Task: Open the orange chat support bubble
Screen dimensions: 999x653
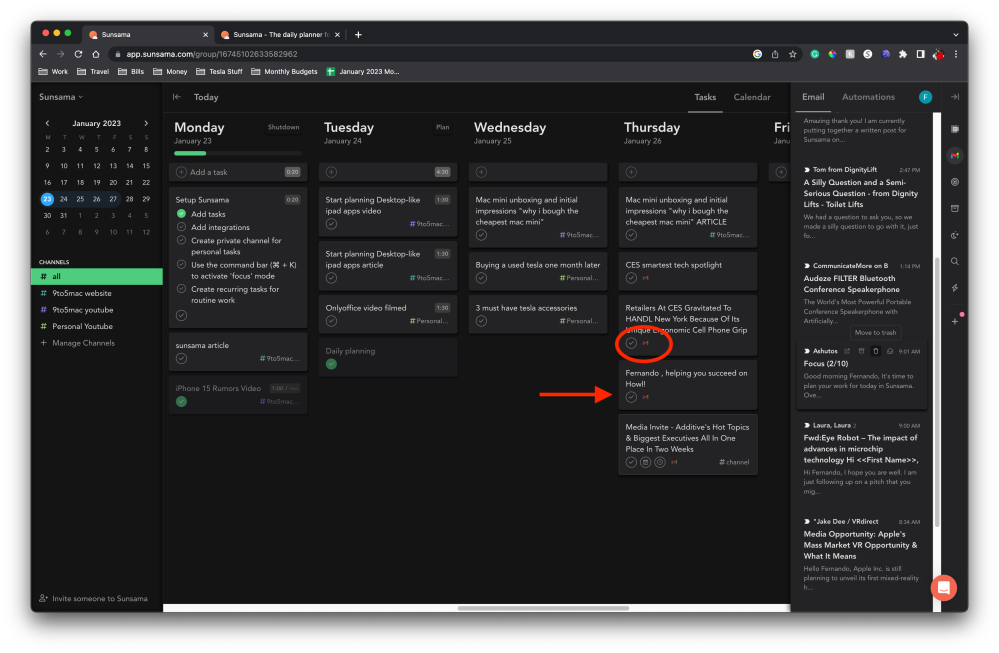Action: click(x=944, y=587)
